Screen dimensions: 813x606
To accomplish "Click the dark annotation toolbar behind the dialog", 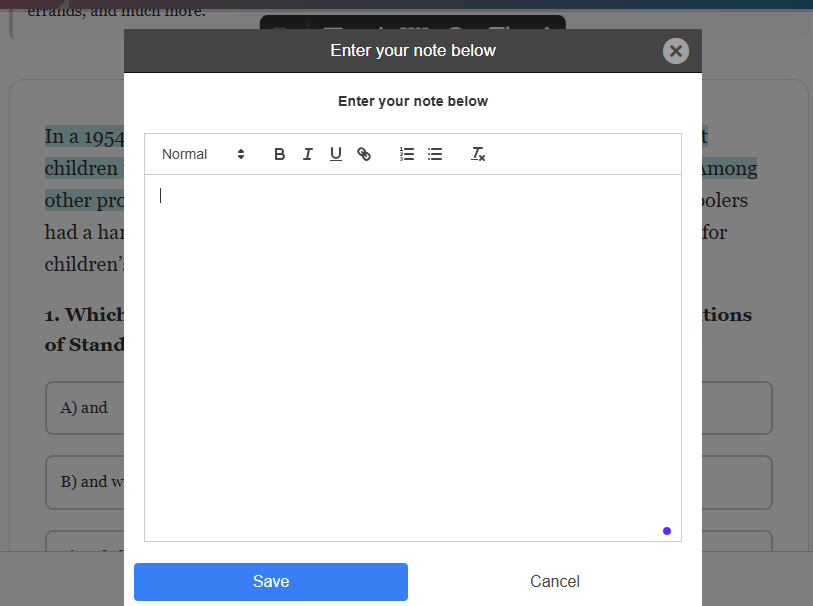I will [x=412, y=22].
